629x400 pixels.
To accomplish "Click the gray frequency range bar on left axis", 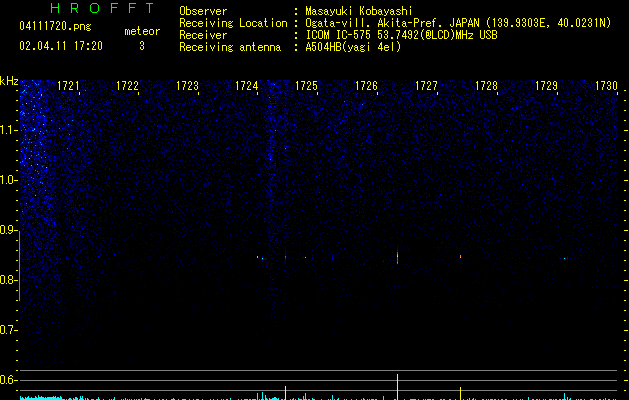I will pos(19,266).
